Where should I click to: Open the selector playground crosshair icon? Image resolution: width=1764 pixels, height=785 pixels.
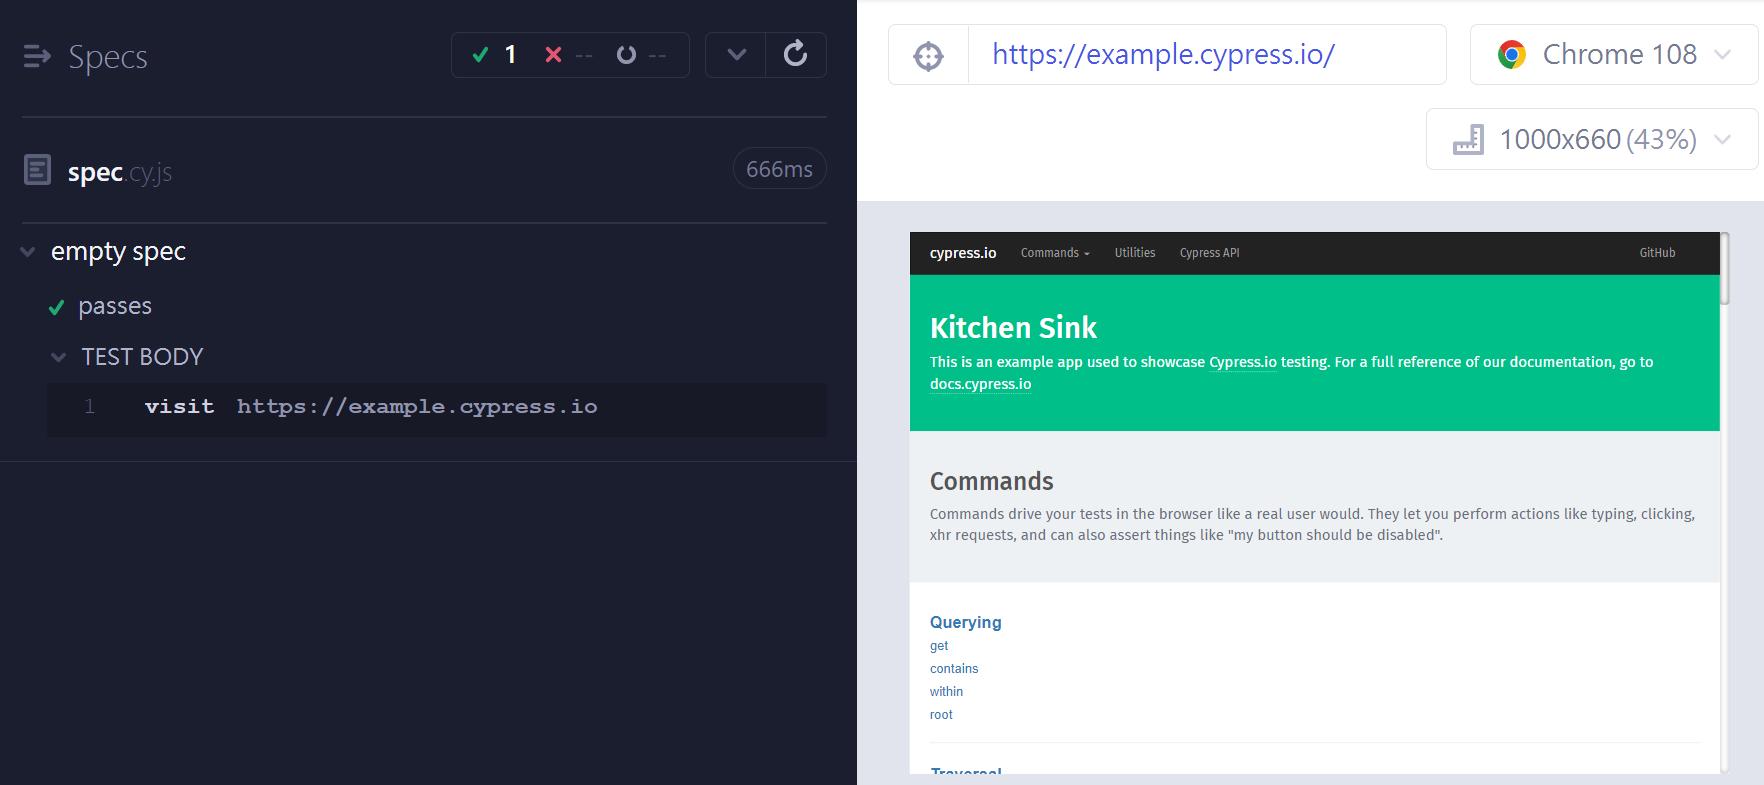[x=929, y=55]
